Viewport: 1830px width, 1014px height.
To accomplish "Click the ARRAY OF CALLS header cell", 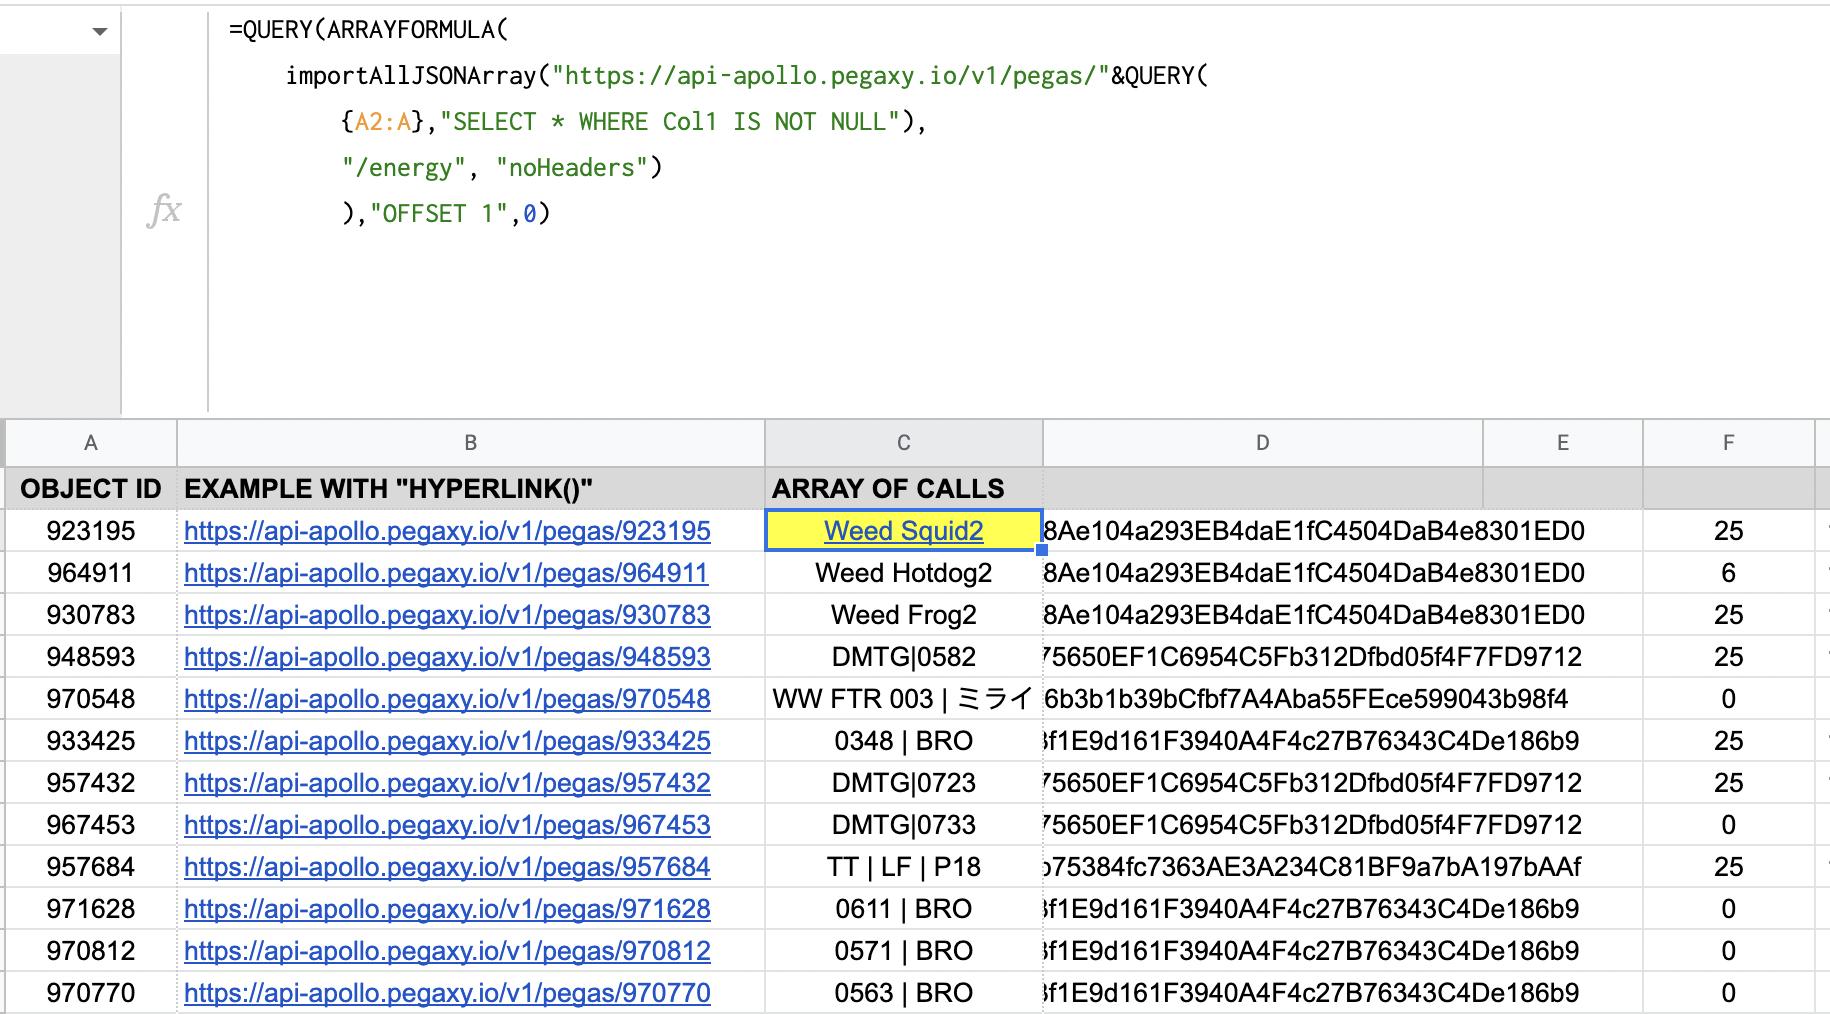I will (x=904, y=488).
